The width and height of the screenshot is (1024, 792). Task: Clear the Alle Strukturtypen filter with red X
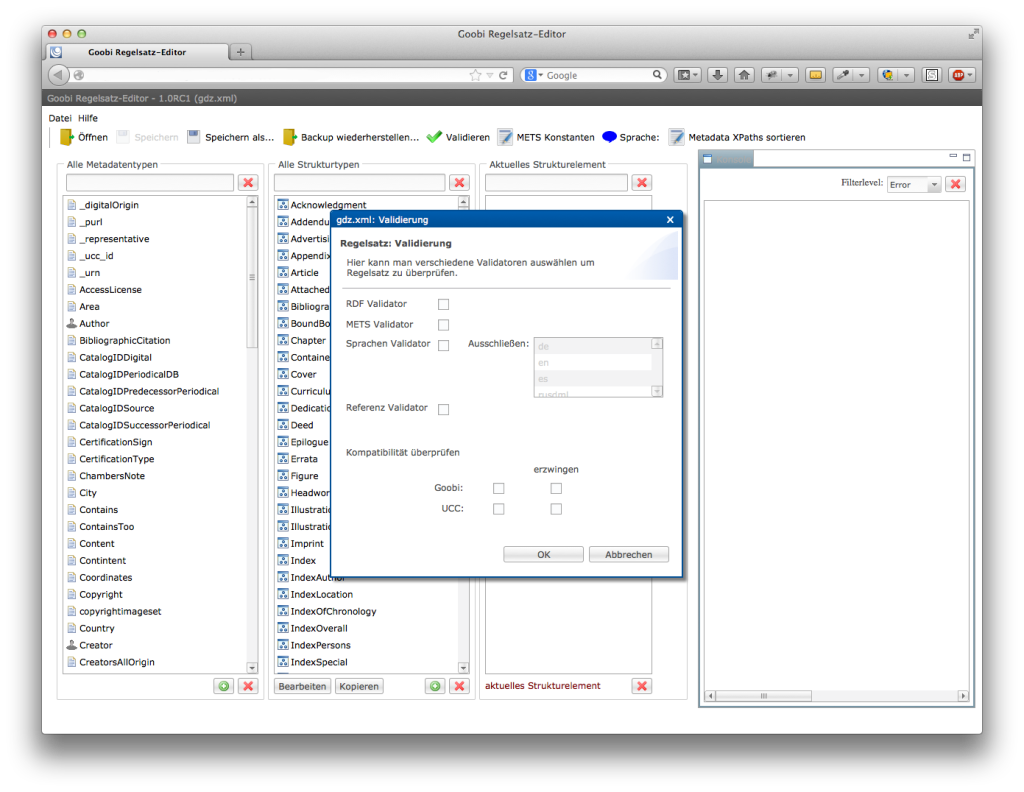coord(460,183)
